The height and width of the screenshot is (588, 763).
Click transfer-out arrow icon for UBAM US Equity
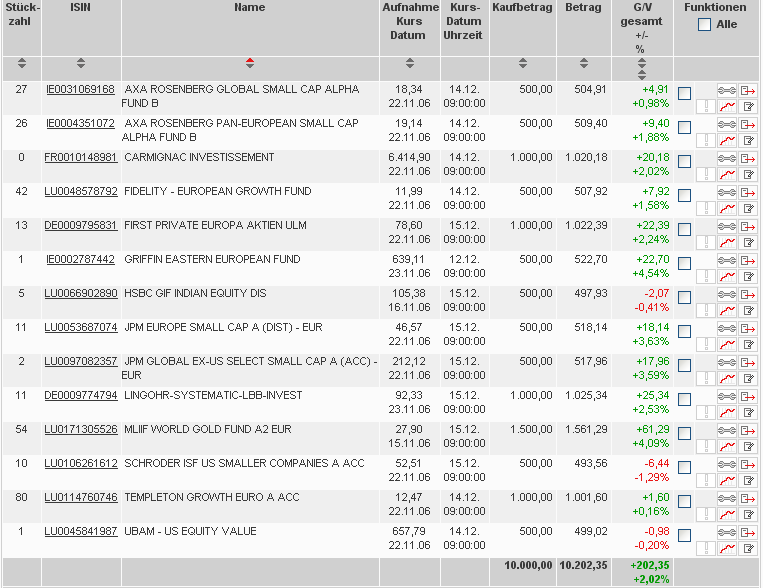click(747, 532)
